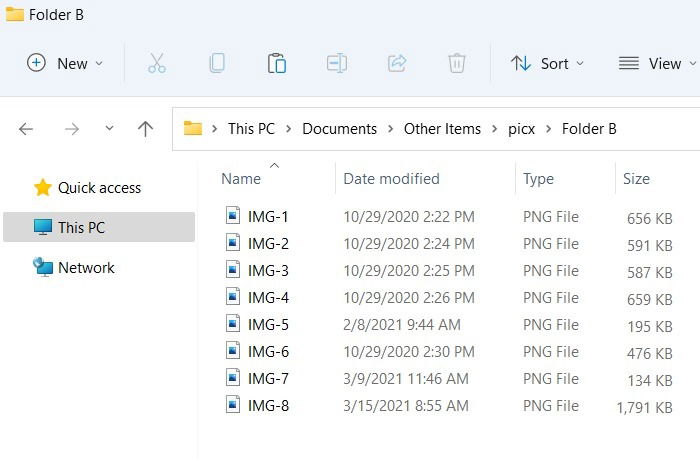Navigate to Documents in breadcrumb path

click(339, 129)
